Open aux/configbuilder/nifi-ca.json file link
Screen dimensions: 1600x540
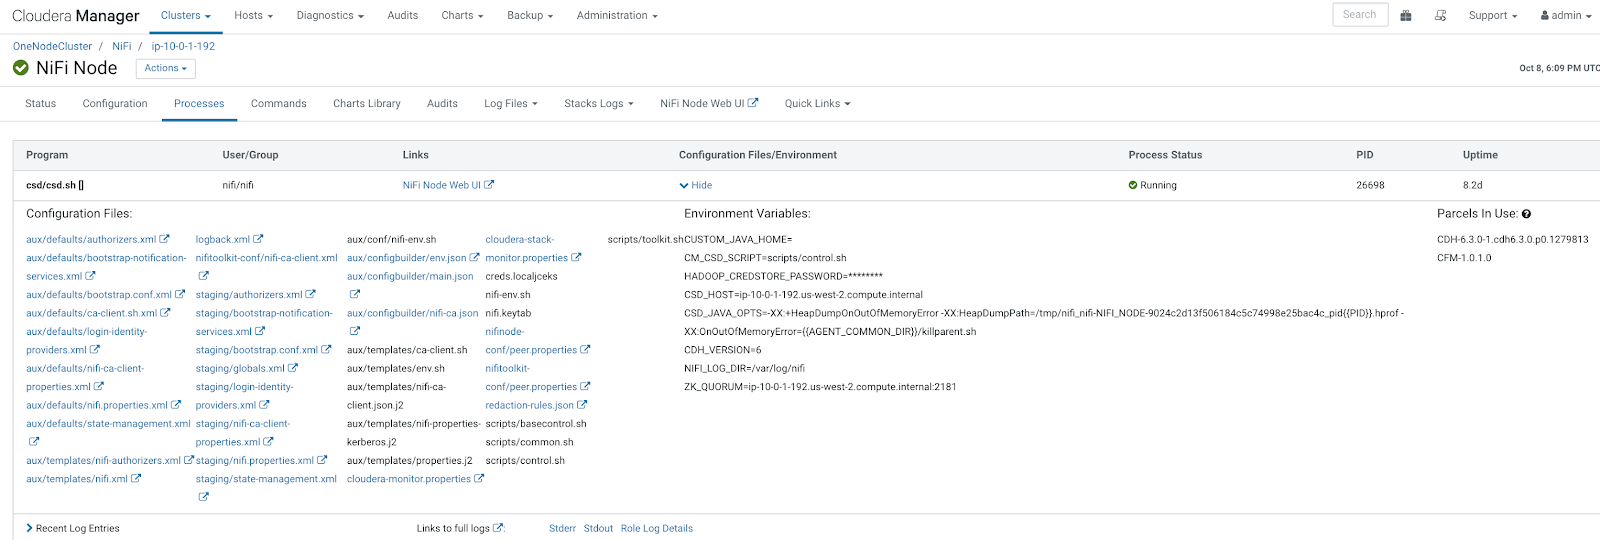tap(413, 313)
